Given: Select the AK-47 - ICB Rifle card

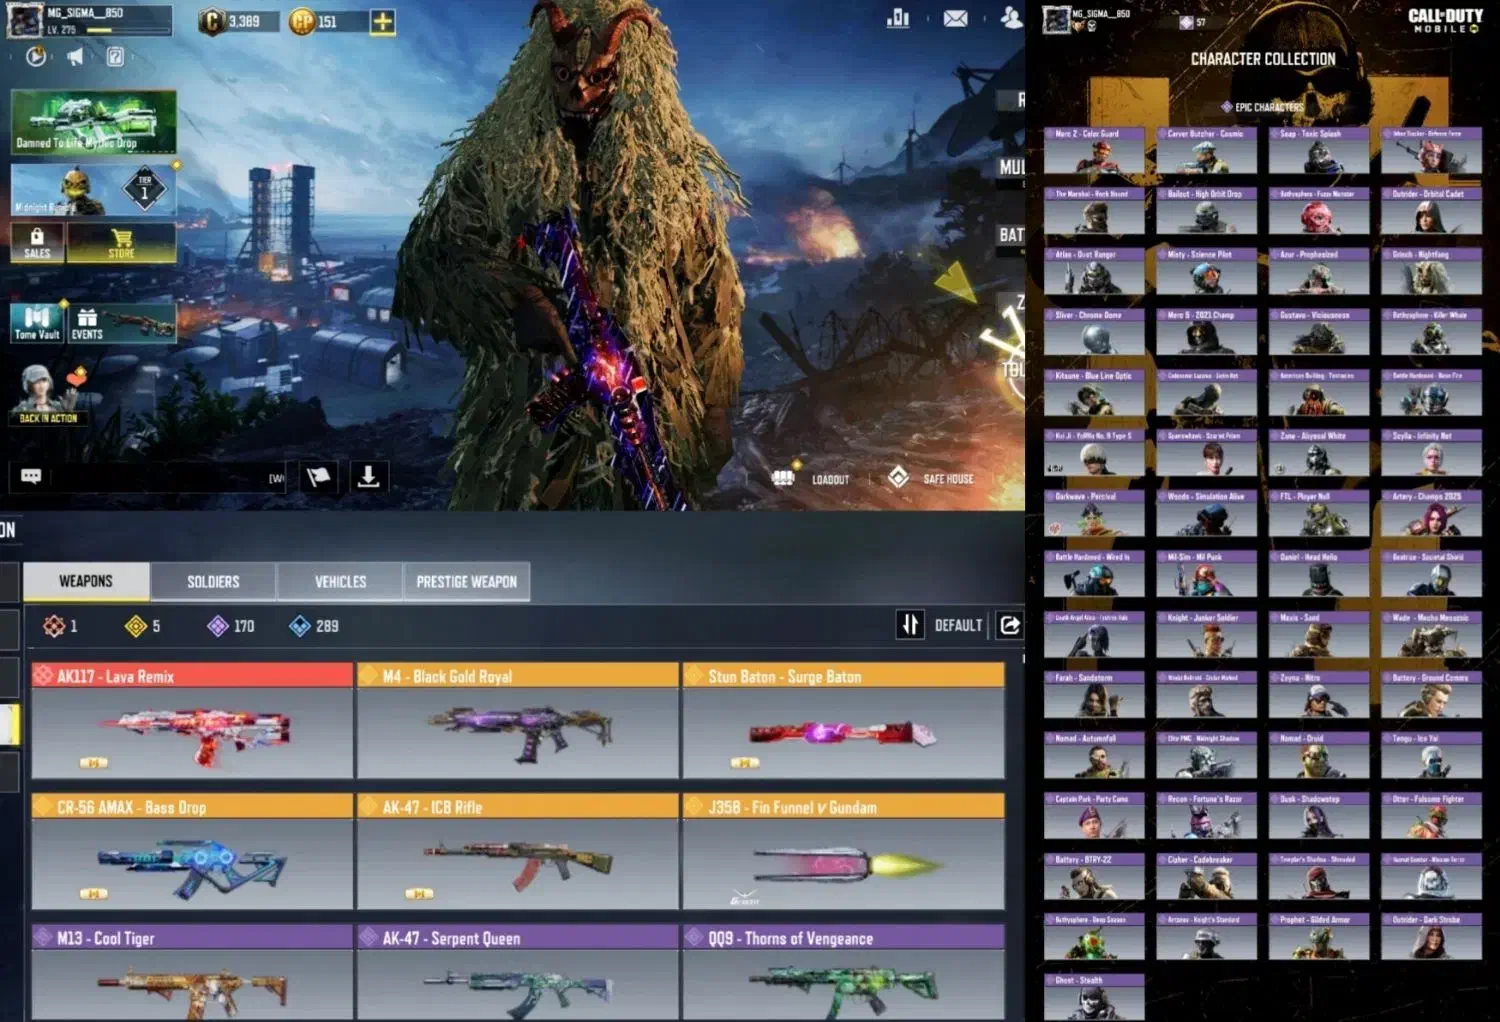Looking at the screenshot, I should point(518,851).
